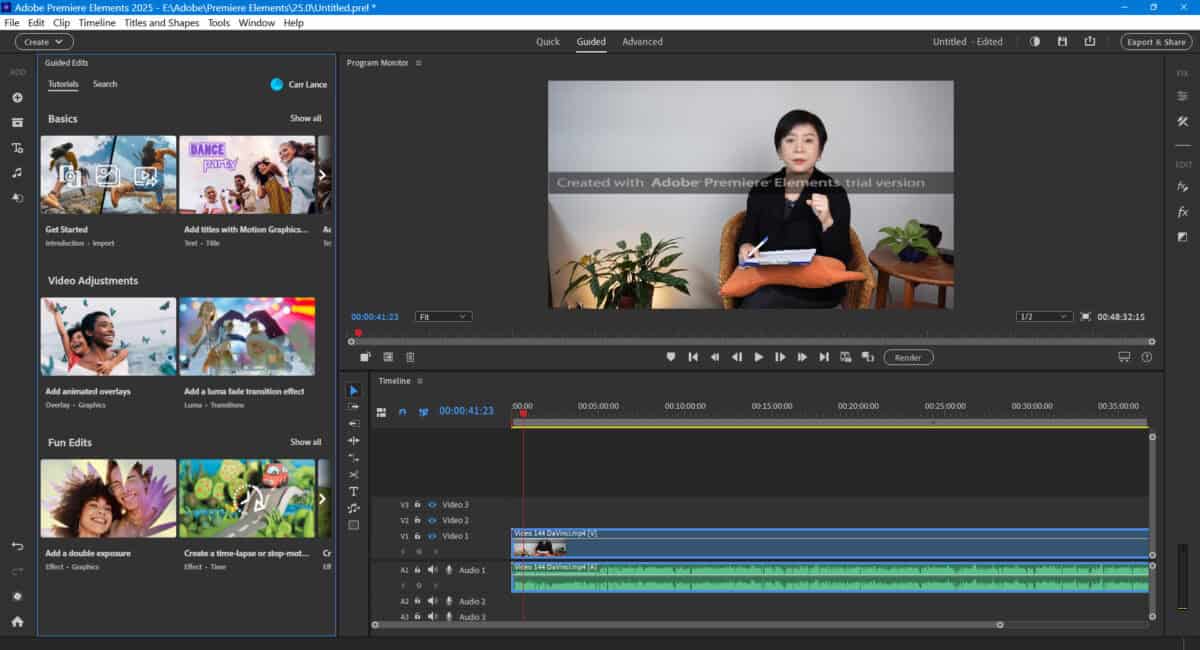Image resolution: width=1200 pixels, height=650 pixels.
Task: Toggle lock on Audio 1 track
Action: (x=417, y=570)
